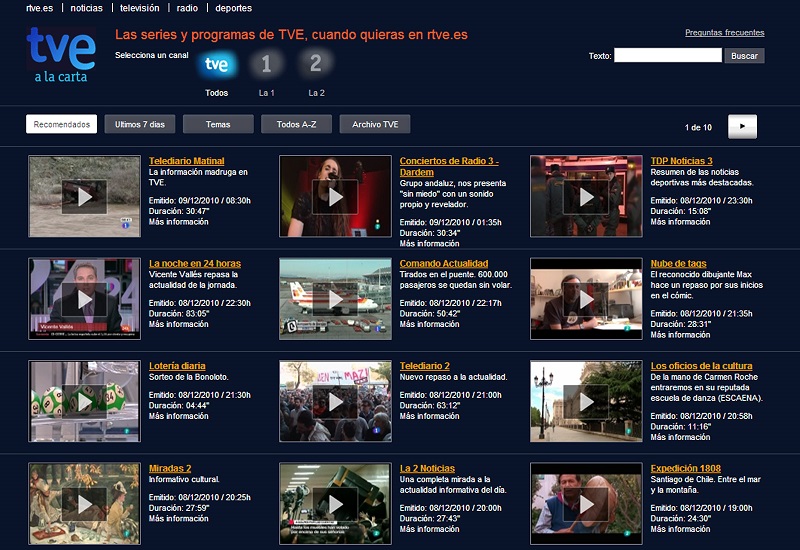Play the Telediario 2 video
The height and width of the screenshot is (550, 800).
335,402
